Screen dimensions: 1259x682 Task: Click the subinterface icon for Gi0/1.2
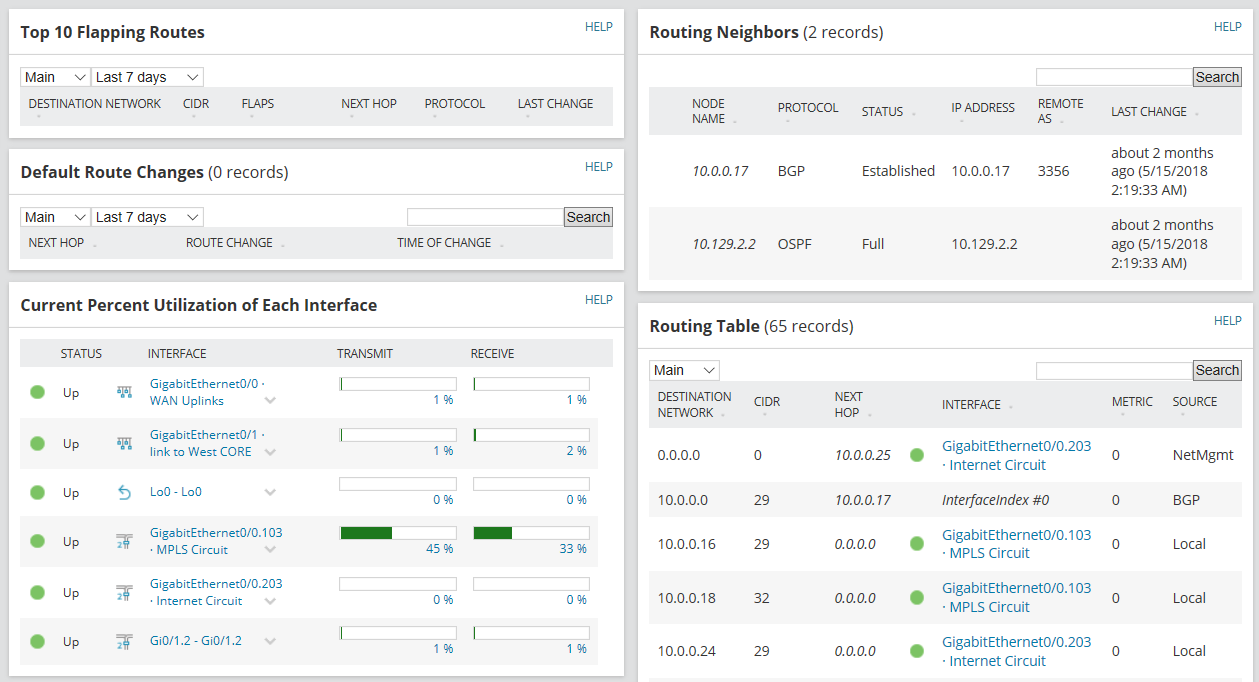pyautogui.click(x=125, y=641)
